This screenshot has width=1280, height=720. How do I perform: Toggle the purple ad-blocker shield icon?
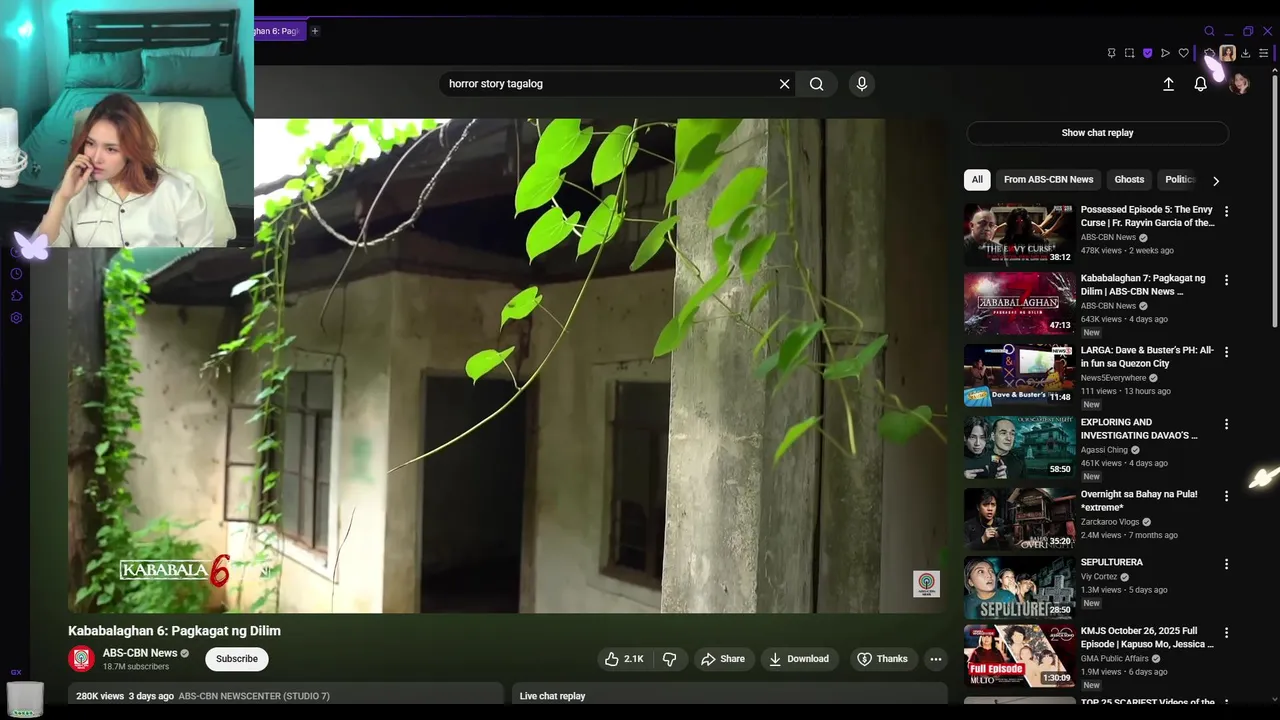pyautogui.click(x=1147, y=53)
